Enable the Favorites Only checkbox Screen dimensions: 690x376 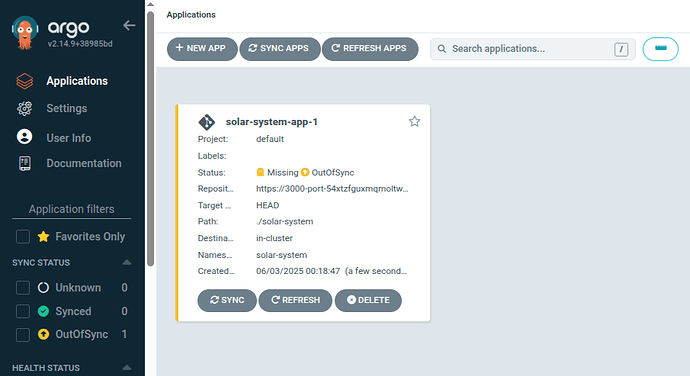pyautogui.click(x=23, y=236)
